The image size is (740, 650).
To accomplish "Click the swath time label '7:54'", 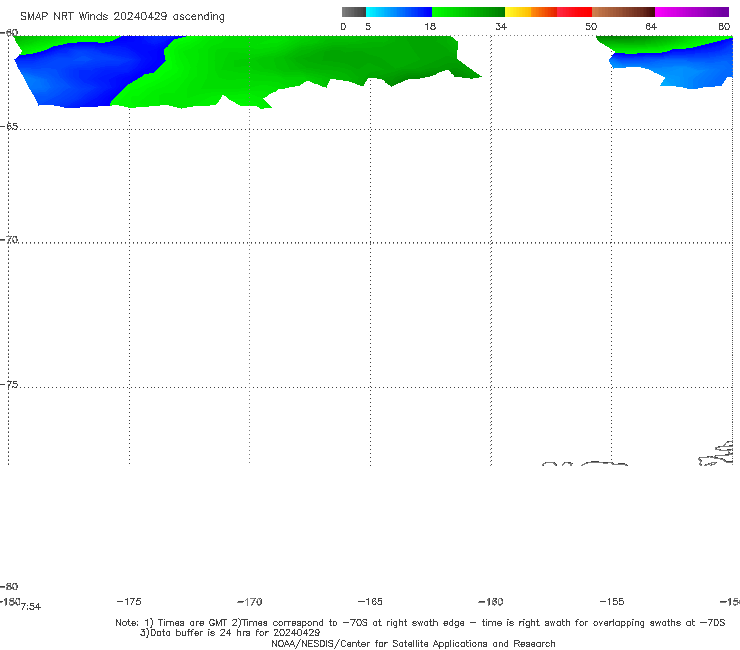I will coord(31,607).
